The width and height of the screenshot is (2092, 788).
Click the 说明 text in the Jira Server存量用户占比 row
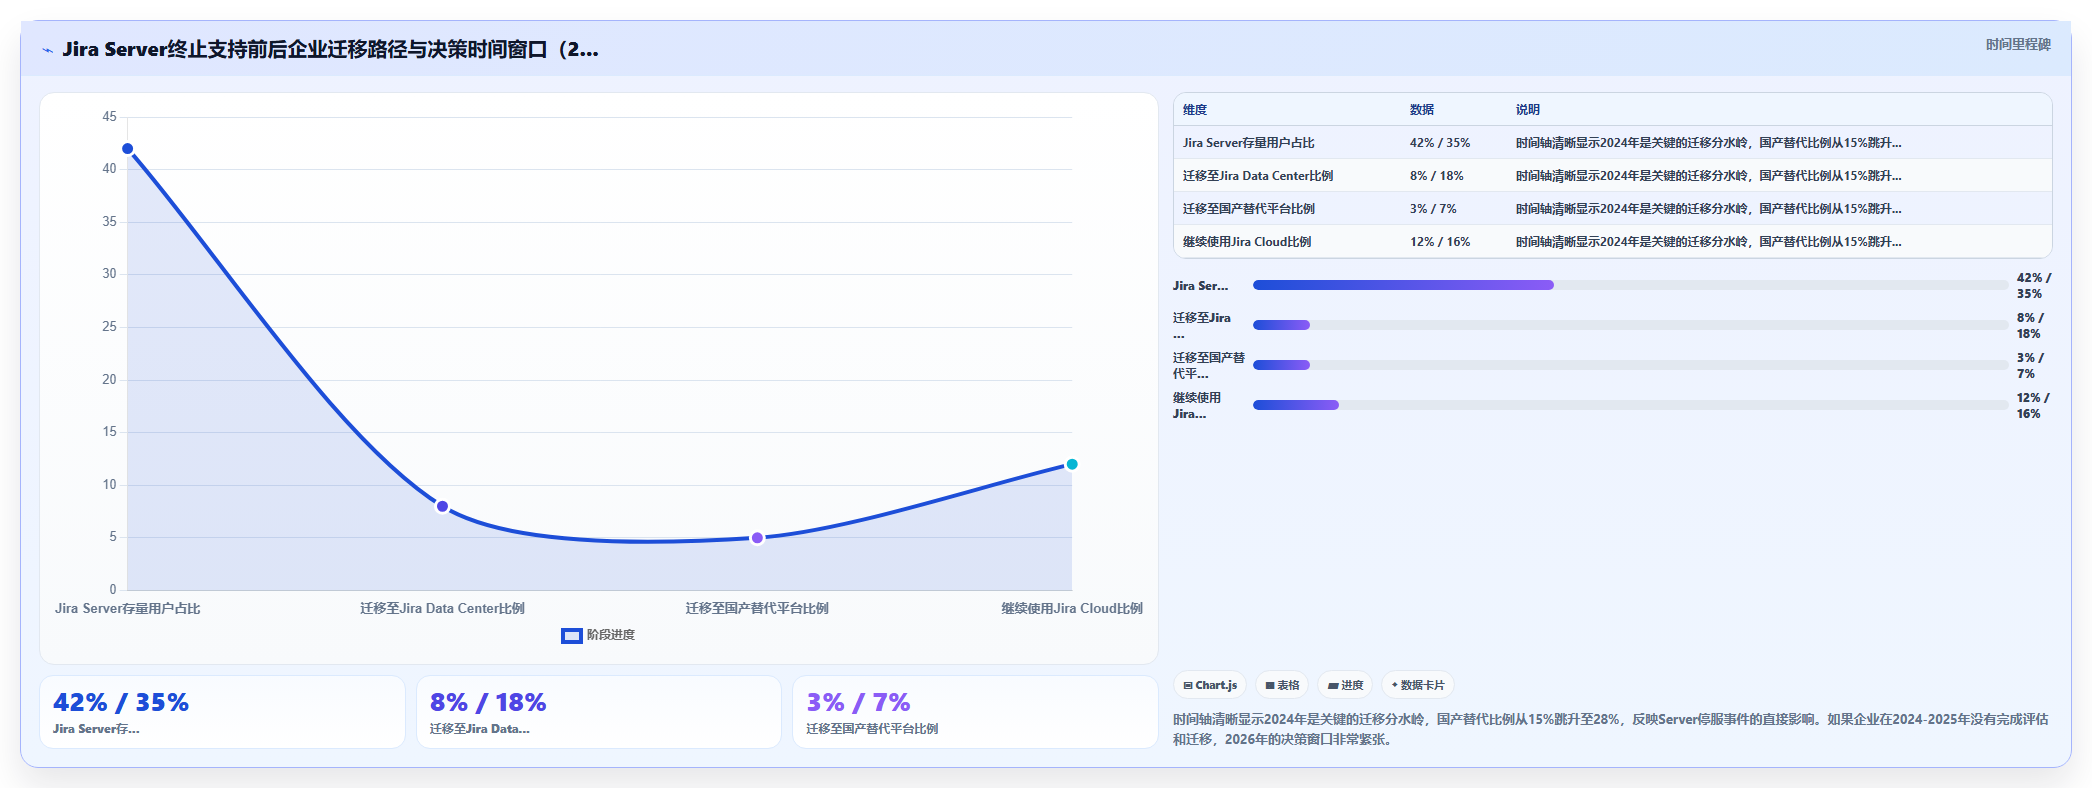pyautogui.click(x=1709, y=143)
